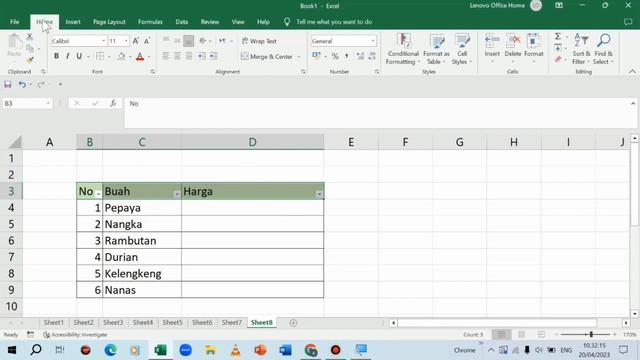Open the File tab

(15, 22)
